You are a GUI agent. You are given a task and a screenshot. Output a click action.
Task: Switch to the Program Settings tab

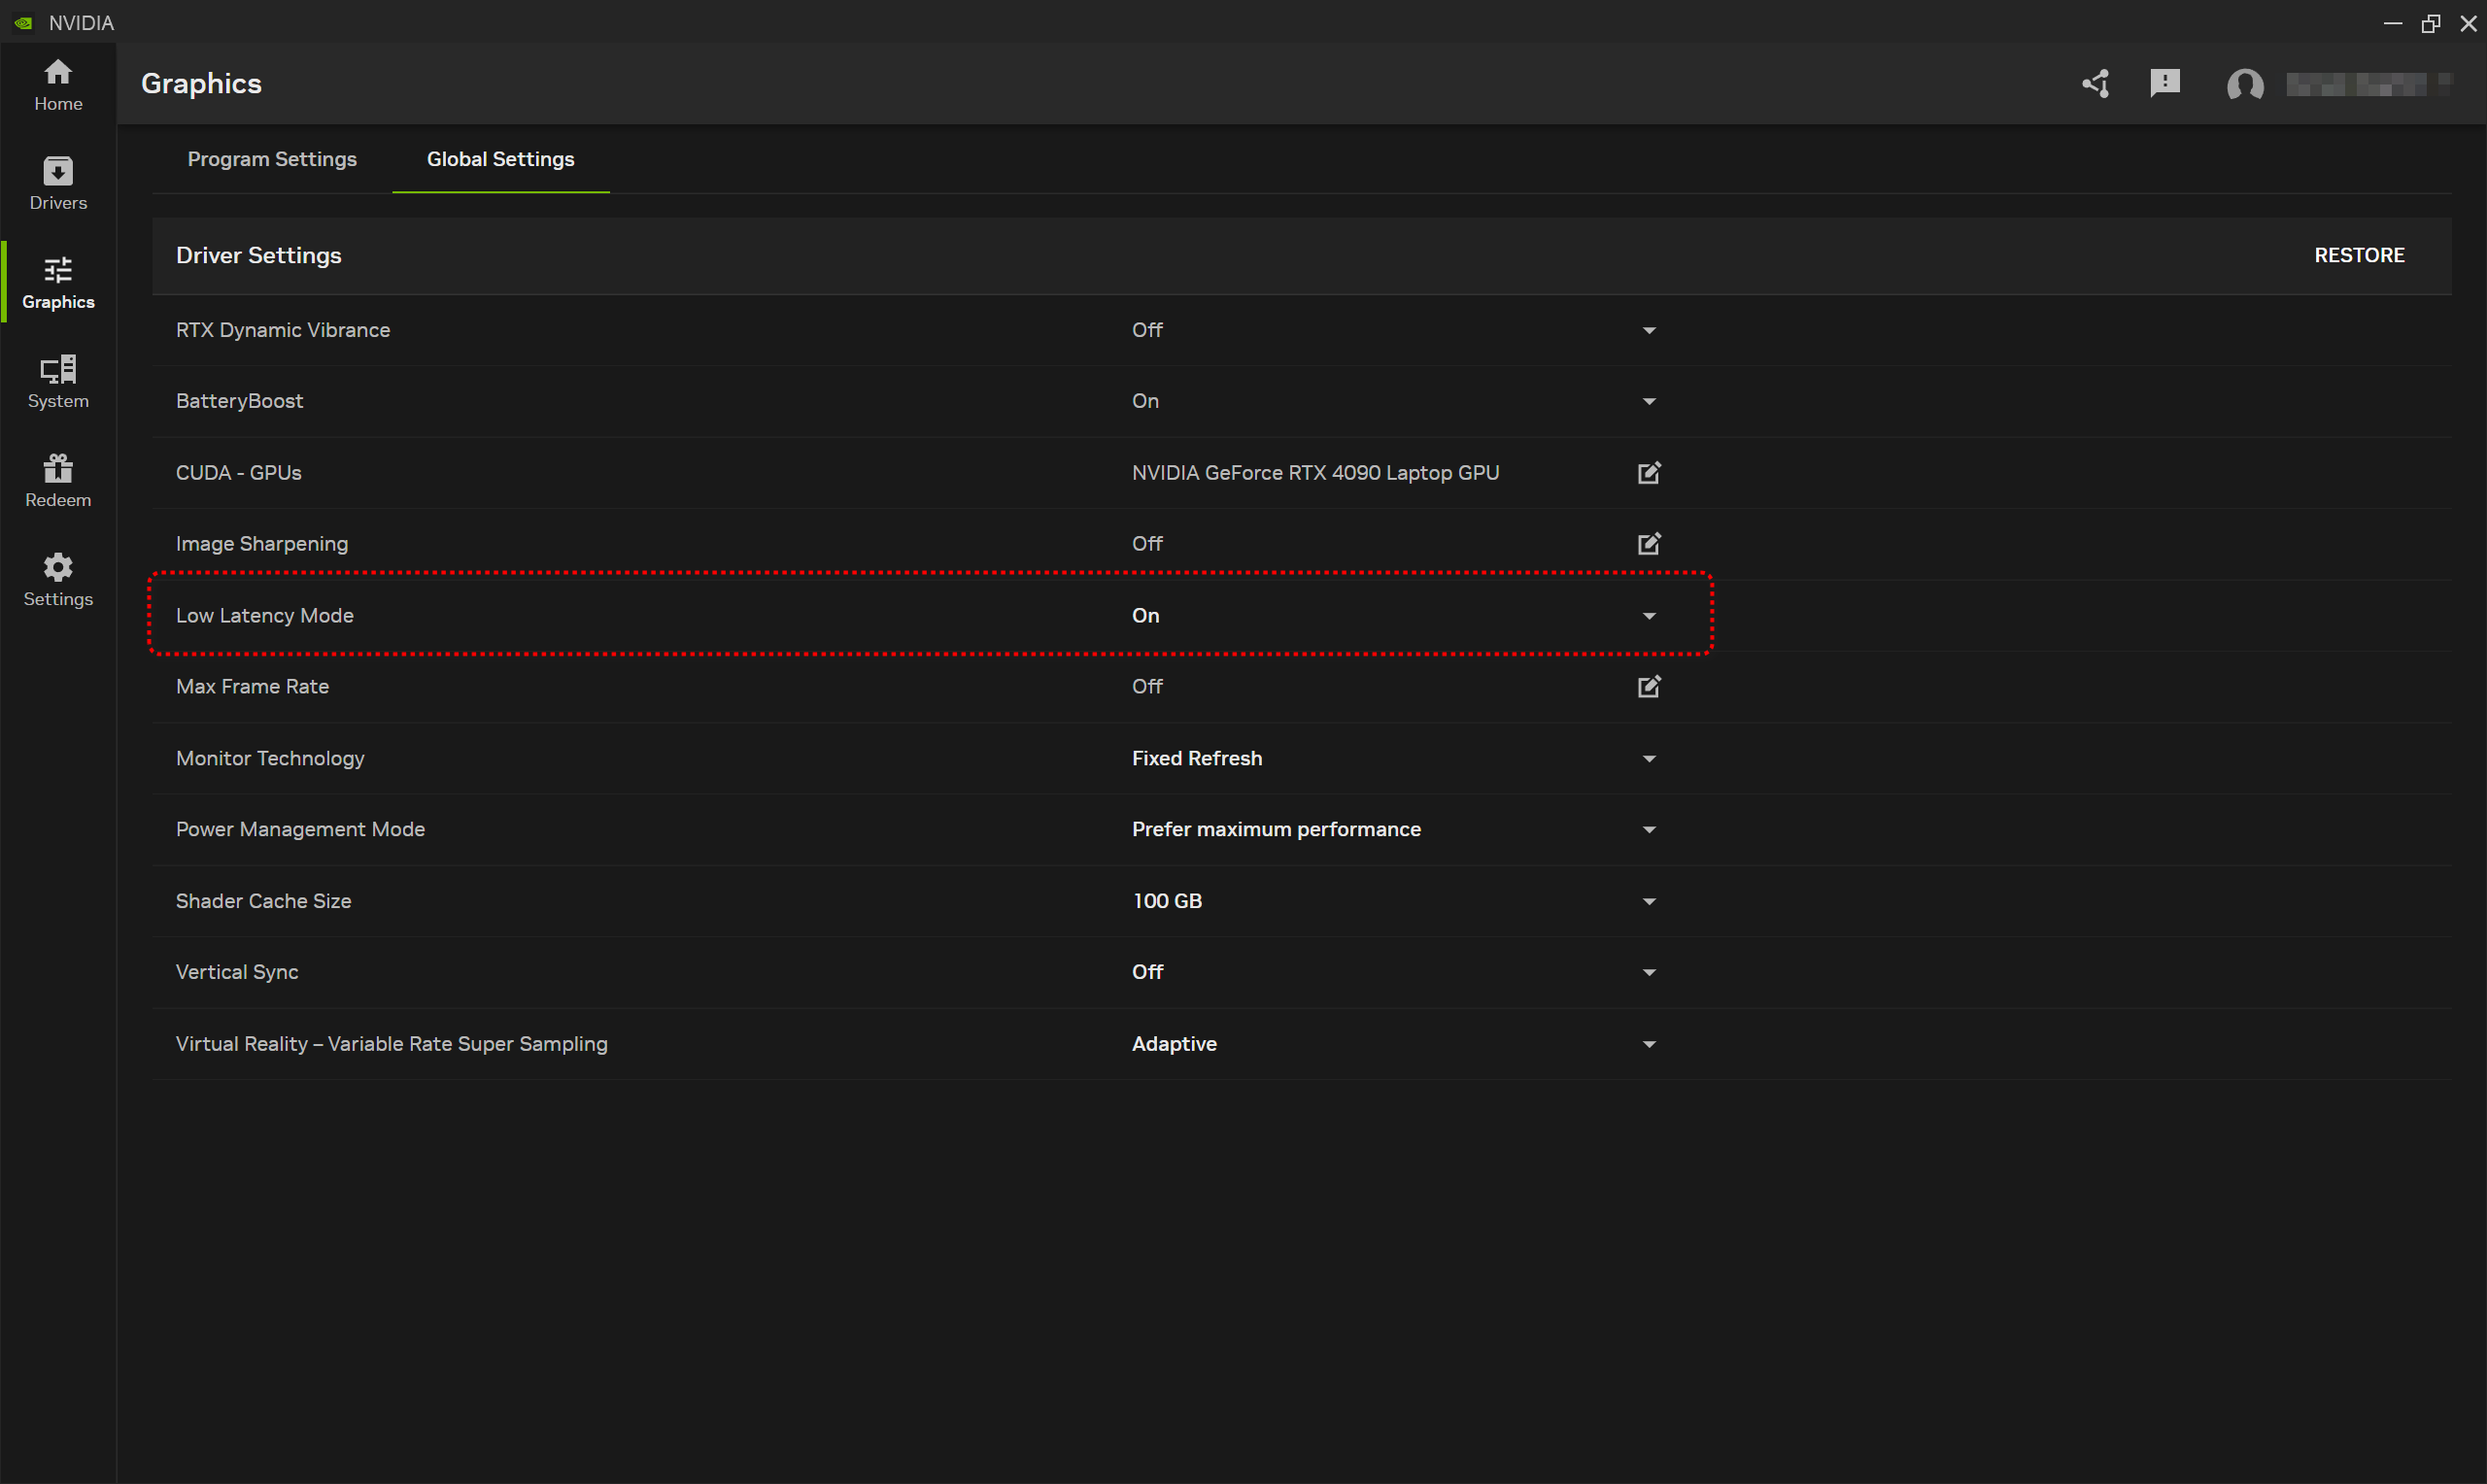pos(272,159)
